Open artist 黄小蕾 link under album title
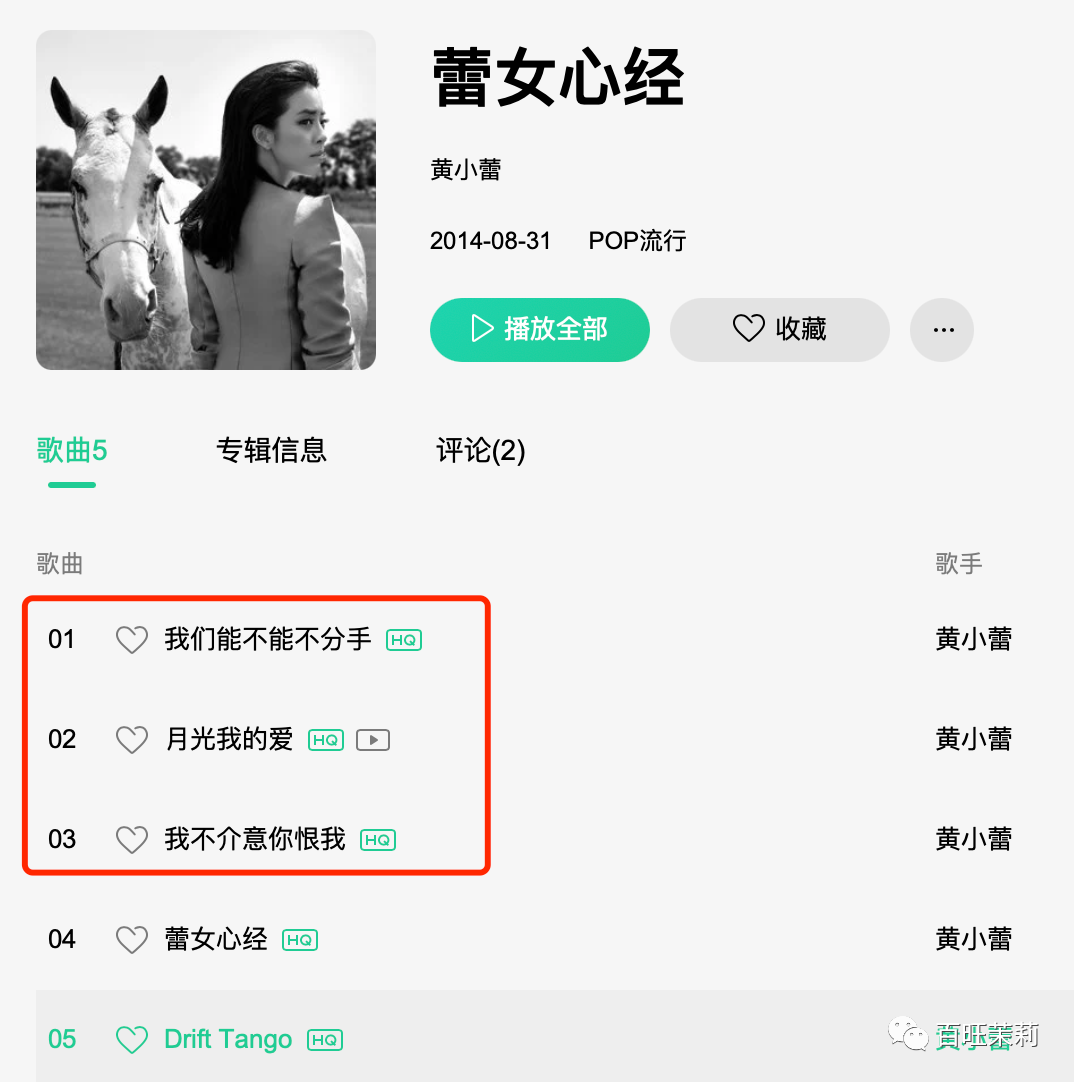The image size is (1074, 1082). coord(465,169)
